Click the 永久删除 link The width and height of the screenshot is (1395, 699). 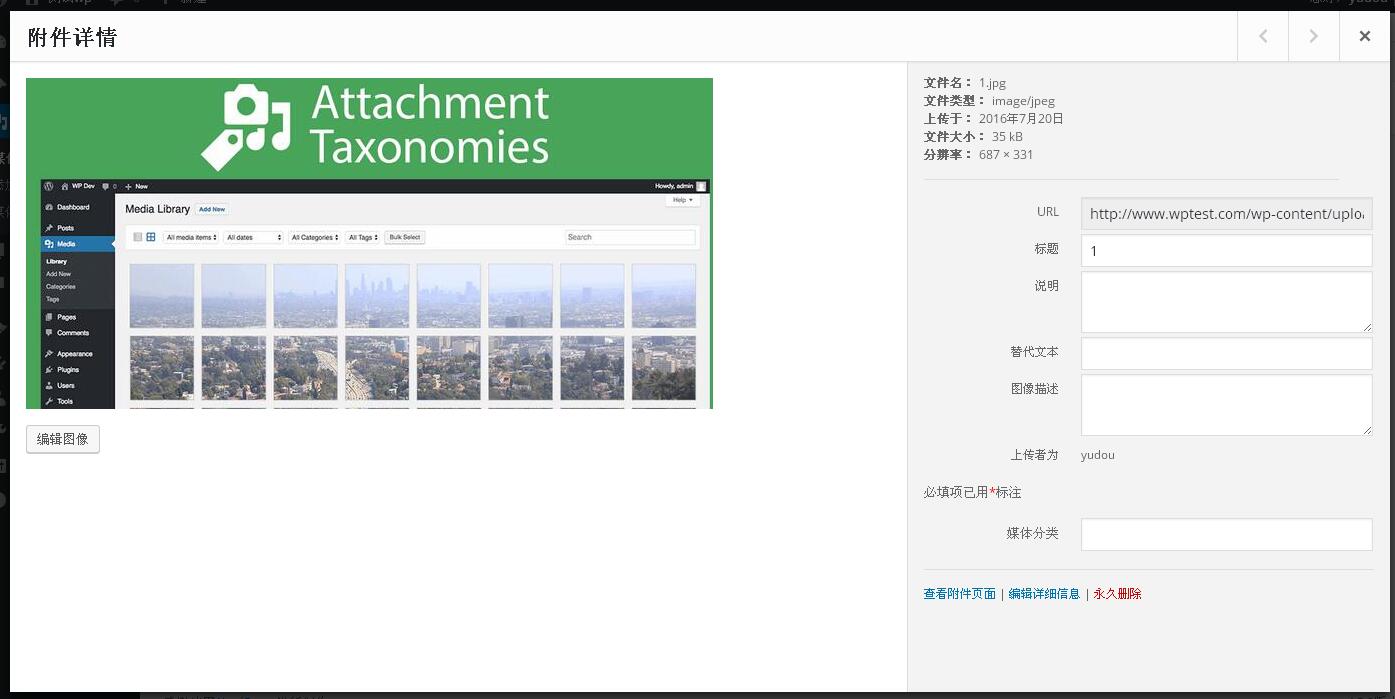click(1117, 594)
